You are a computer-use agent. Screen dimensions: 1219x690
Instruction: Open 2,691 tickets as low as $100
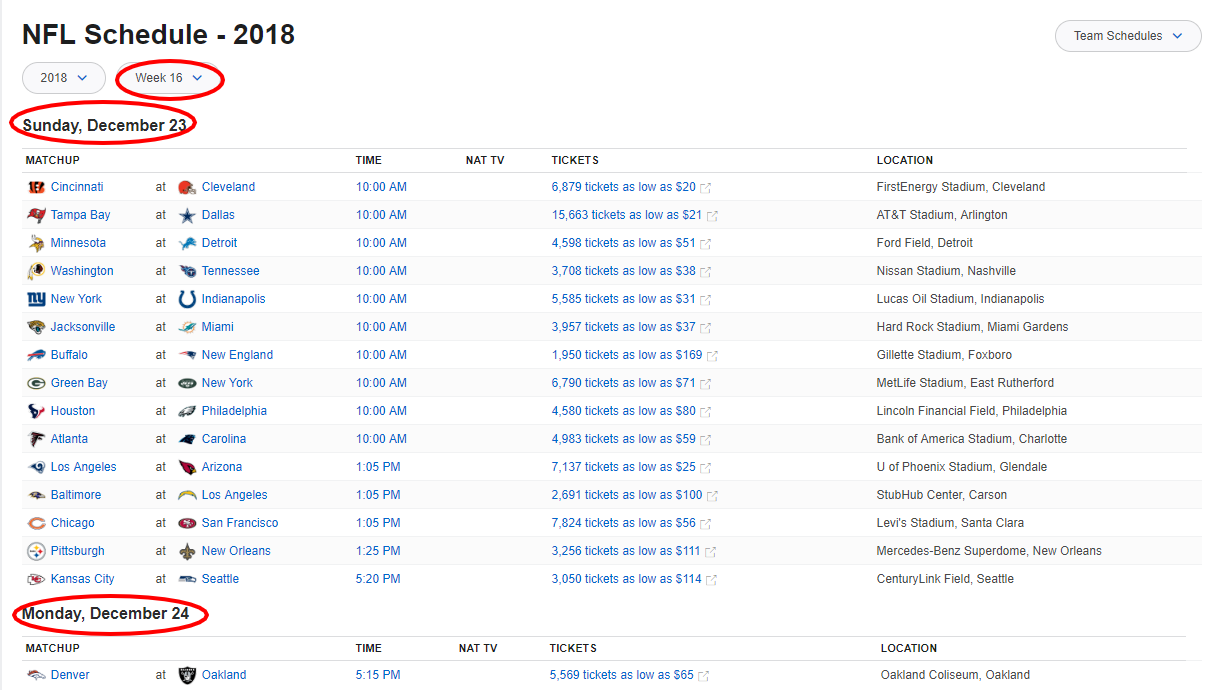pos(627,495)
